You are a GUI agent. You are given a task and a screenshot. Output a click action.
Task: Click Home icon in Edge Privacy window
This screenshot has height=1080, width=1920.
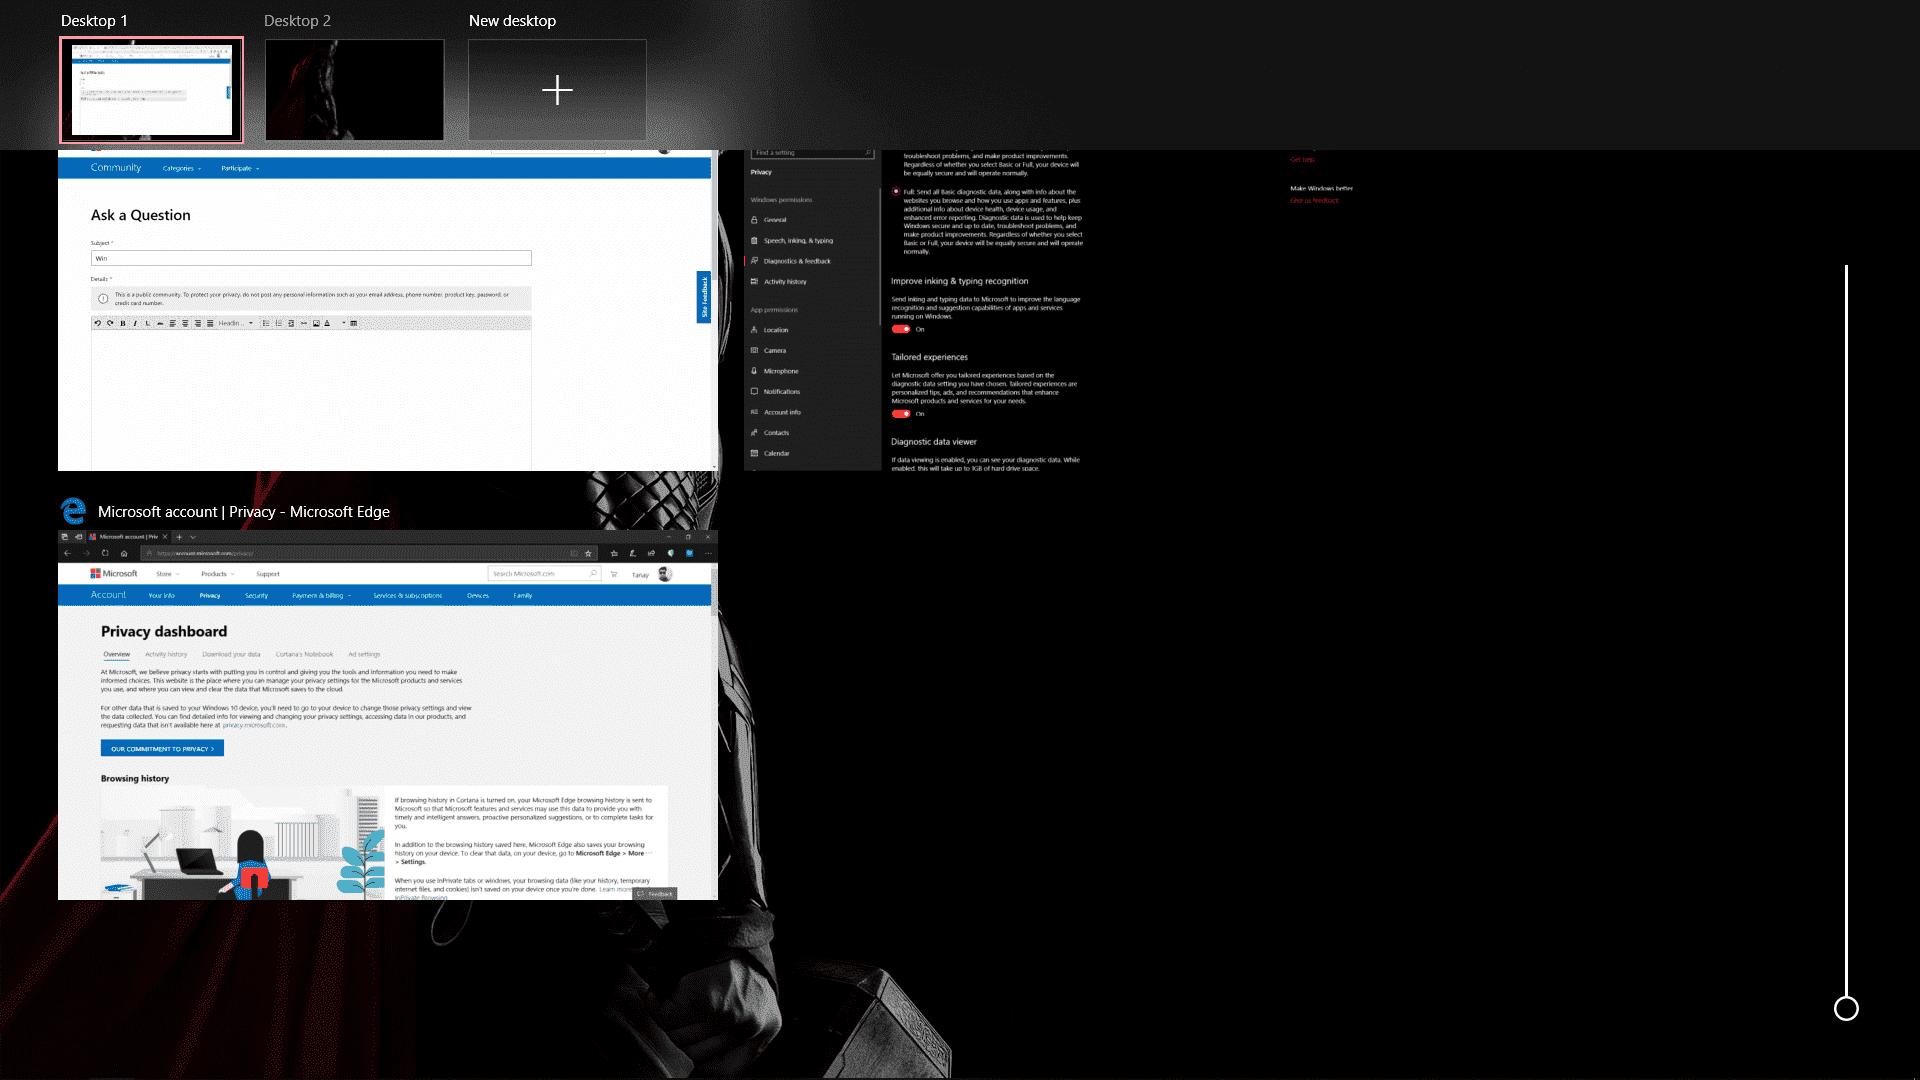pyautogui.click(x=124, y=553)
